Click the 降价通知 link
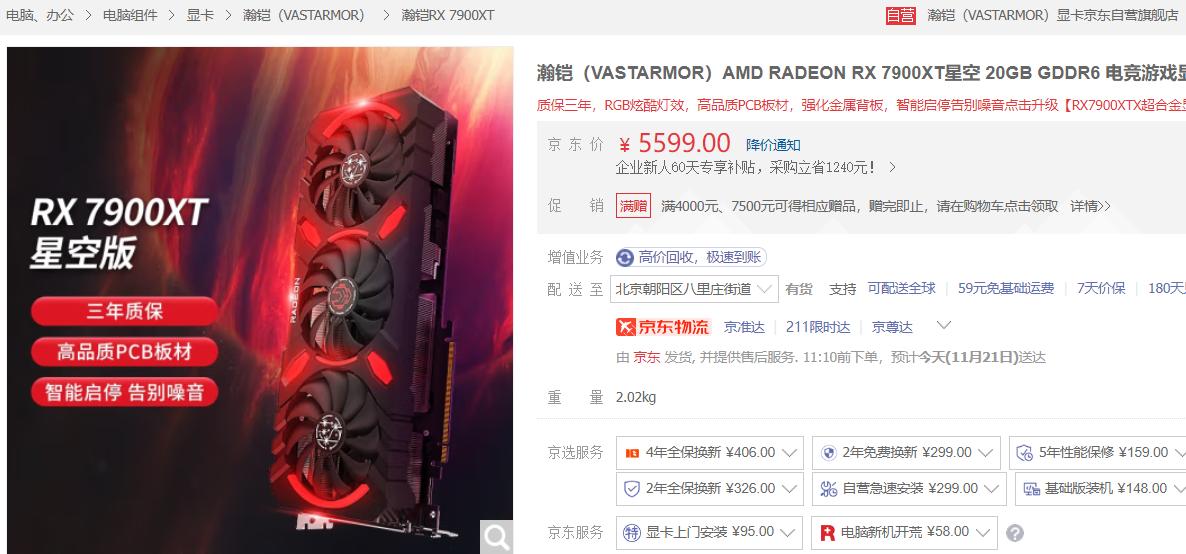 pos(773,145)
